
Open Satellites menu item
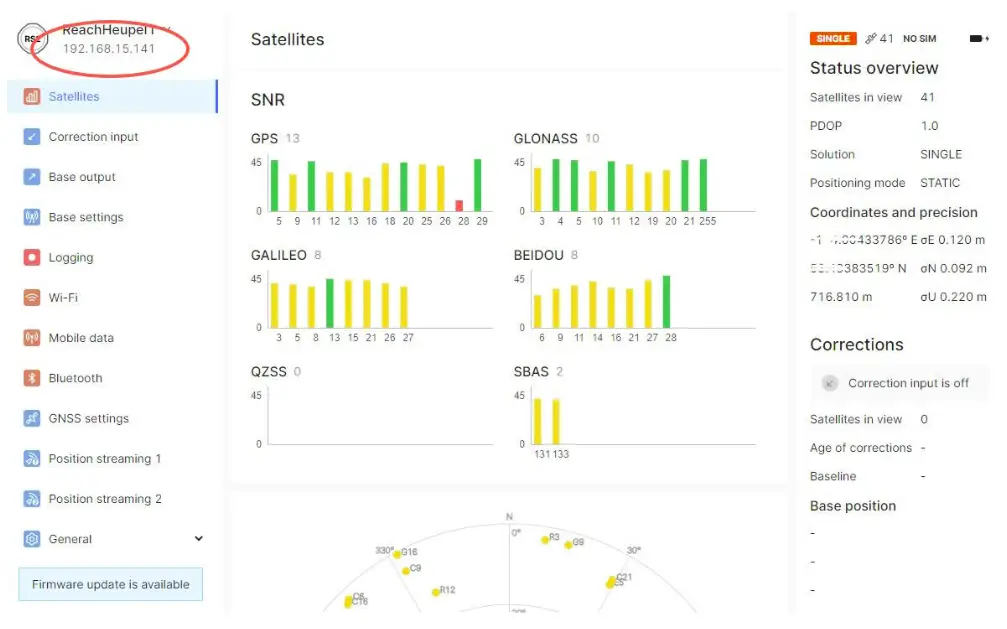tap(112, 96)
